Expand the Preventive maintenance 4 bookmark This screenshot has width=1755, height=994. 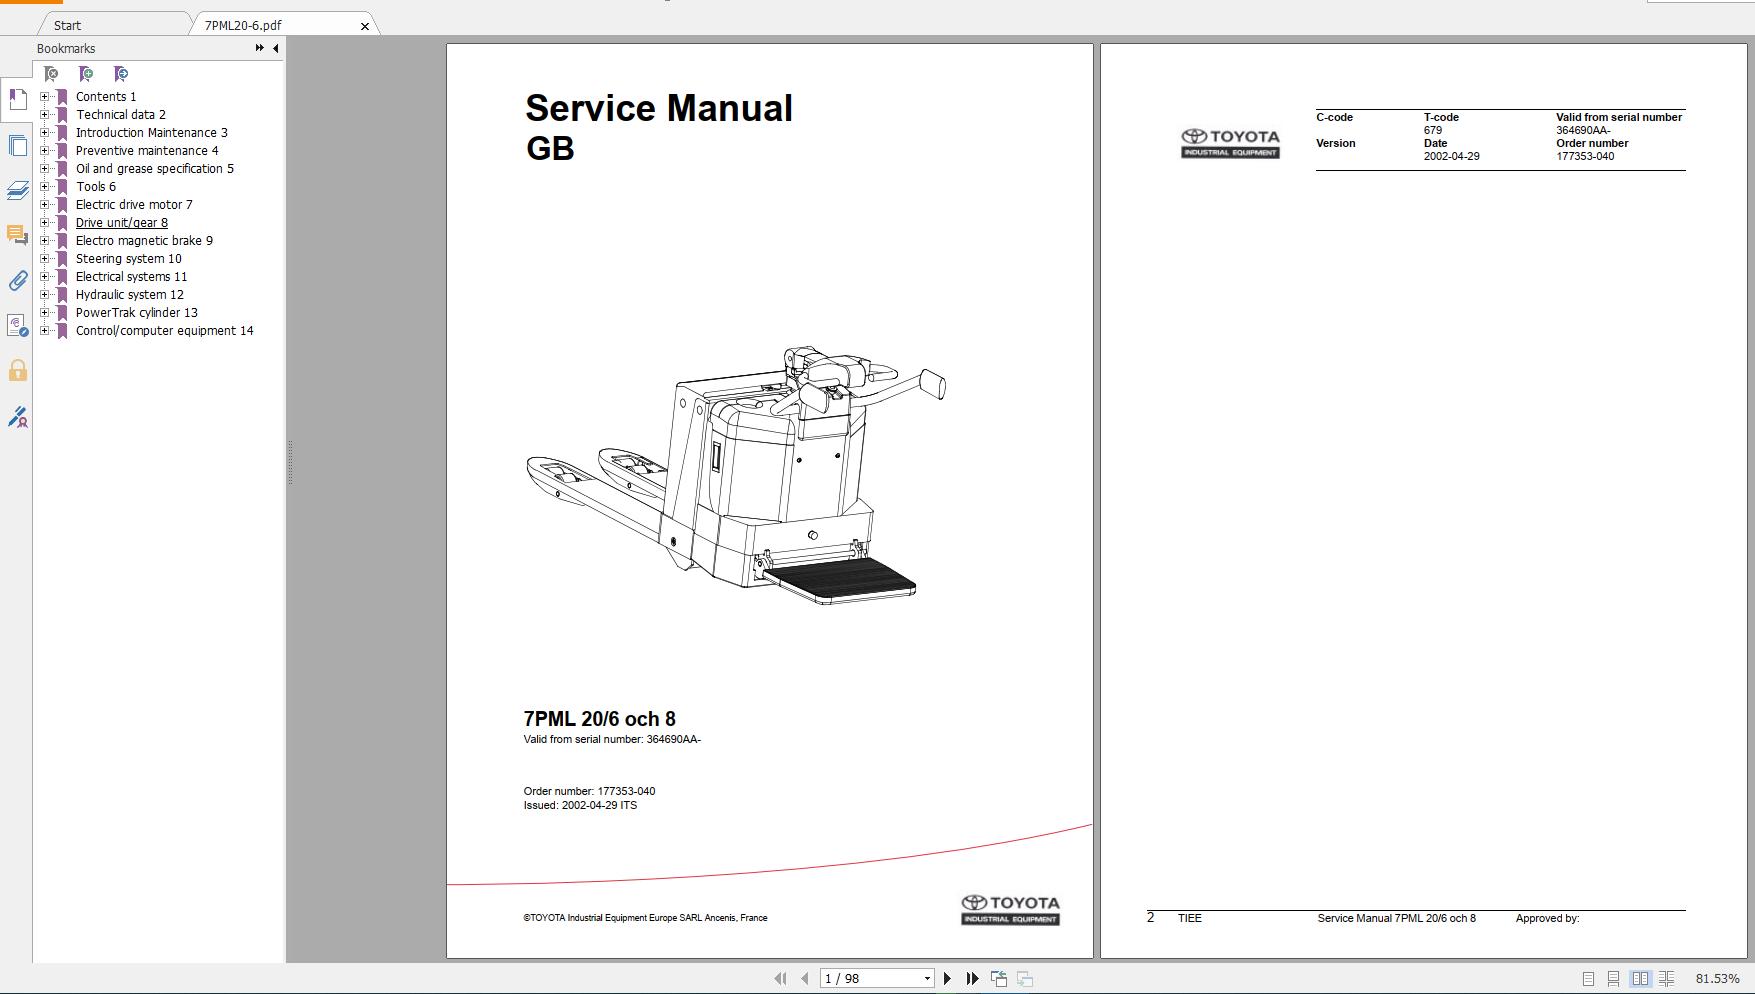[44, 151]
